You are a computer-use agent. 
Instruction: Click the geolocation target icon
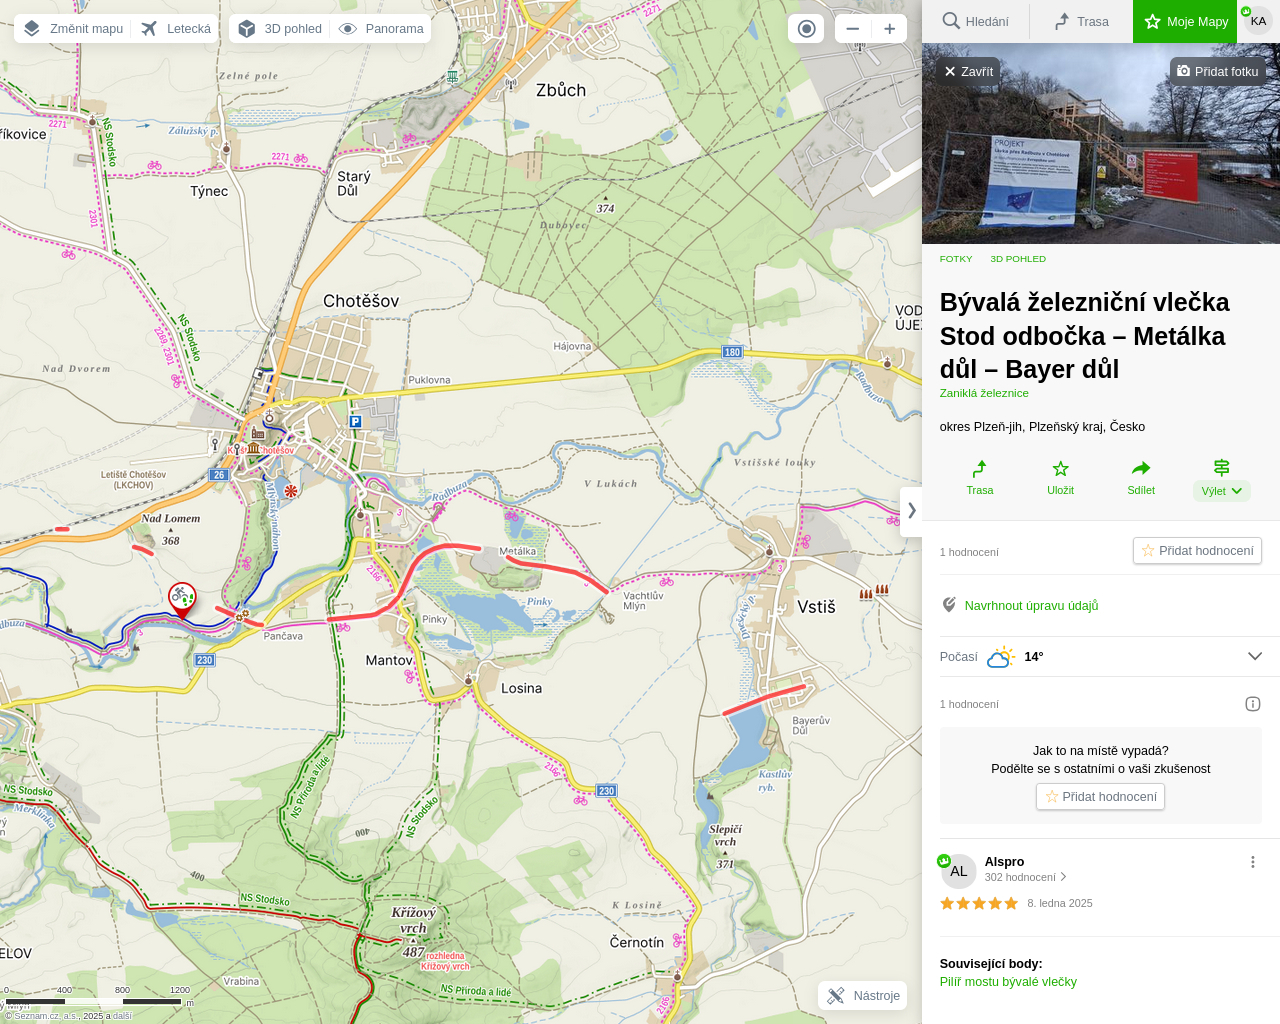806,29
